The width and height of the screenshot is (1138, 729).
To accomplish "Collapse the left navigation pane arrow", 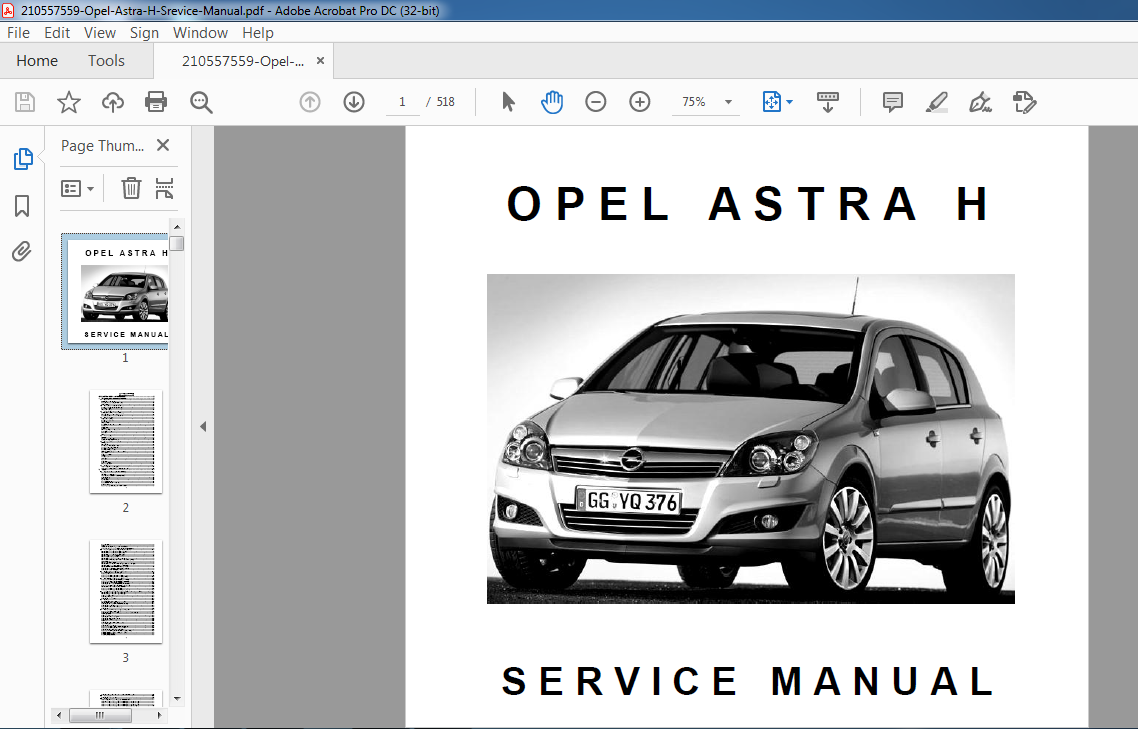I will click(x=203, y=427).
